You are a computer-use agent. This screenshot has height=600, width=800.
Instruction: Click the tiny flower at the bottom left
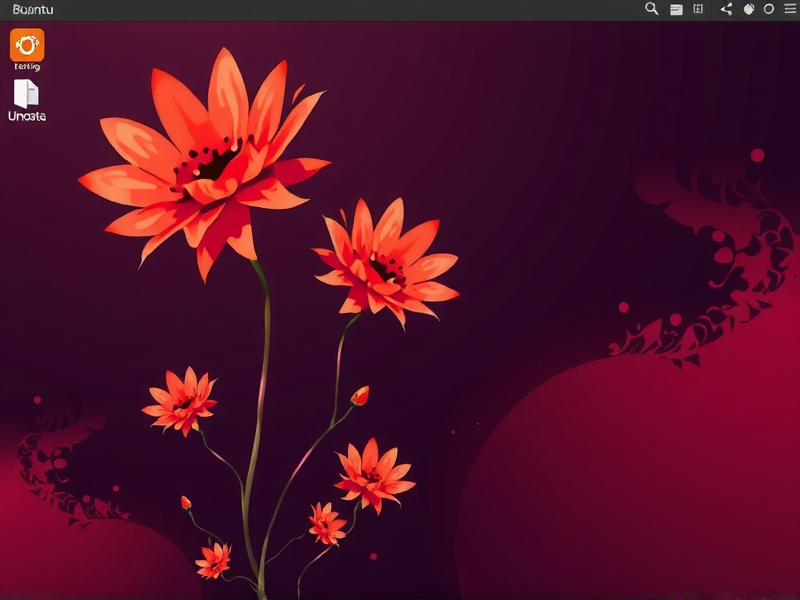coord(213,560)
